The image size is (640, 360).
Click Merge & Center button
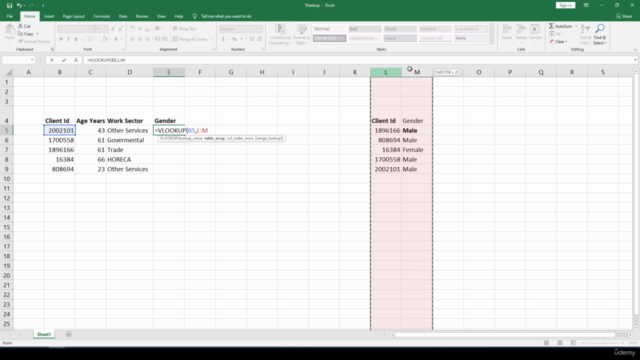coord(191,39)
